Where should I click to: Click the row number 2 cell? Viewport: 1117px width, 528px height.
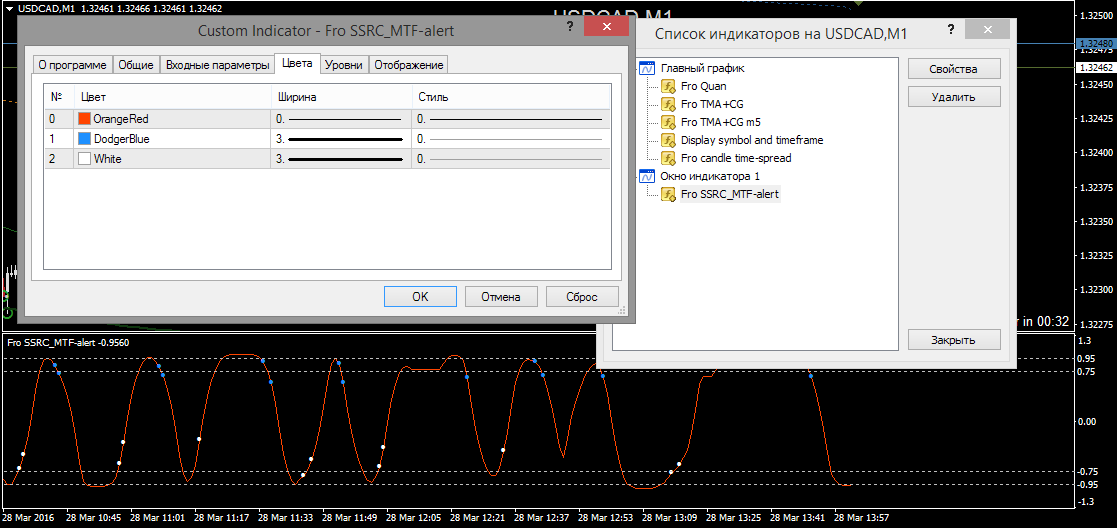point(59,159)
